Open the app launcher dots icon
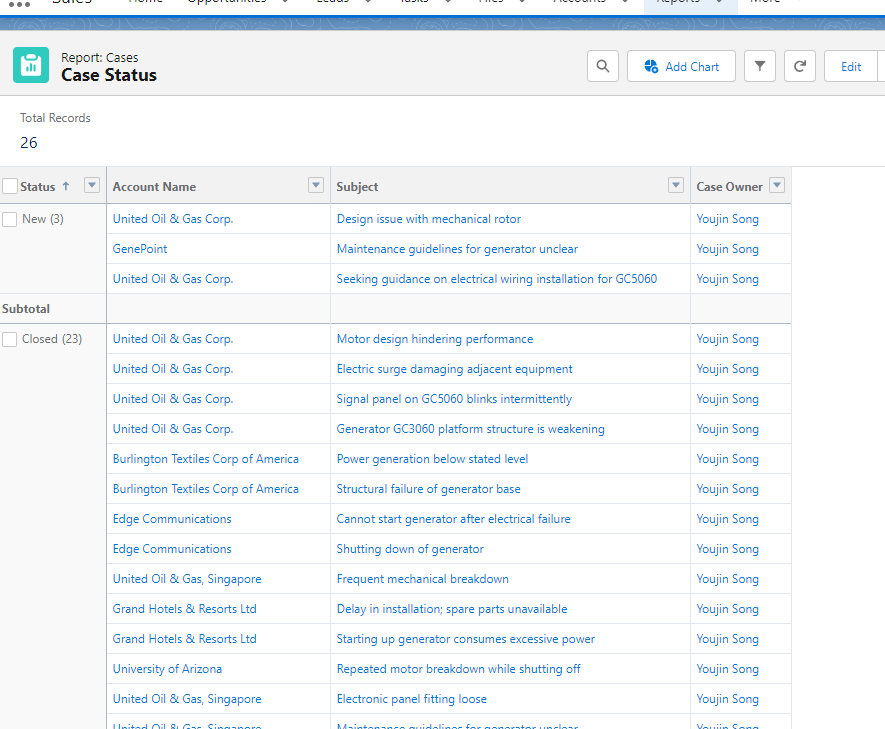 tap(19, 5)
